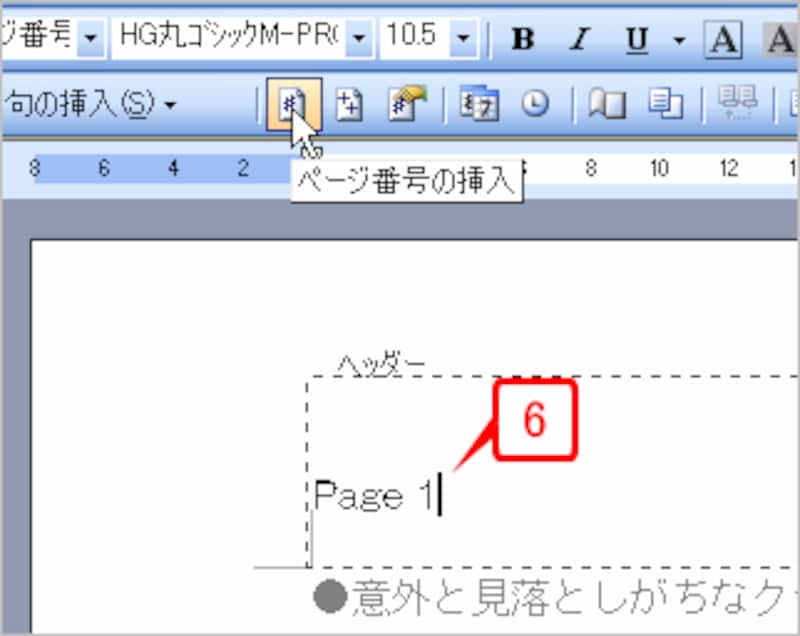Click the boxed character border button
The image size is (800, 636).
722,38
